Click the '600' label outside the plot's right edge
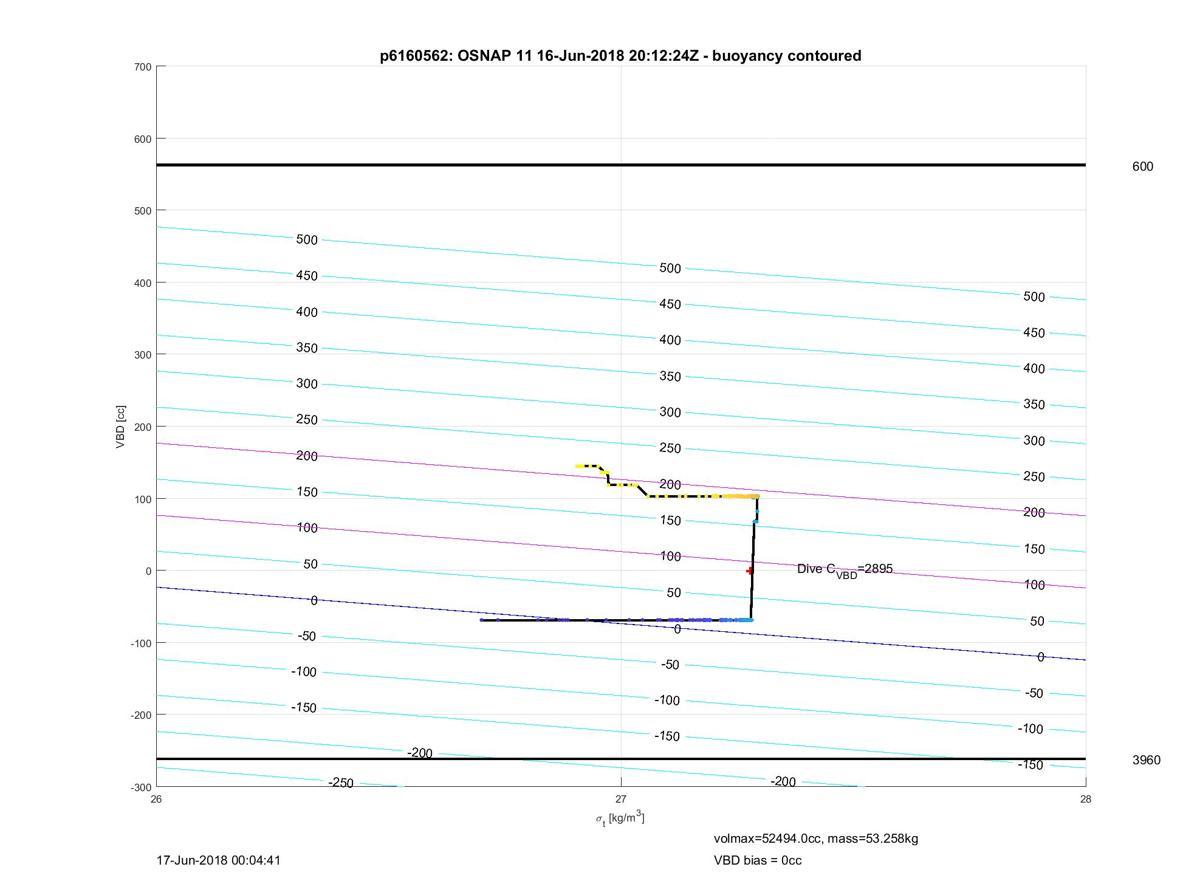The image size is (1200, 885). [1142, 167]
